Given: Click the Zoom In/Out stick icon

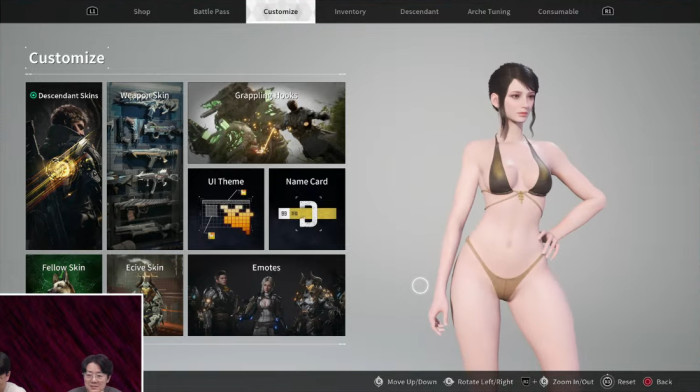Looking at the screenshot, I should point(544,382).
